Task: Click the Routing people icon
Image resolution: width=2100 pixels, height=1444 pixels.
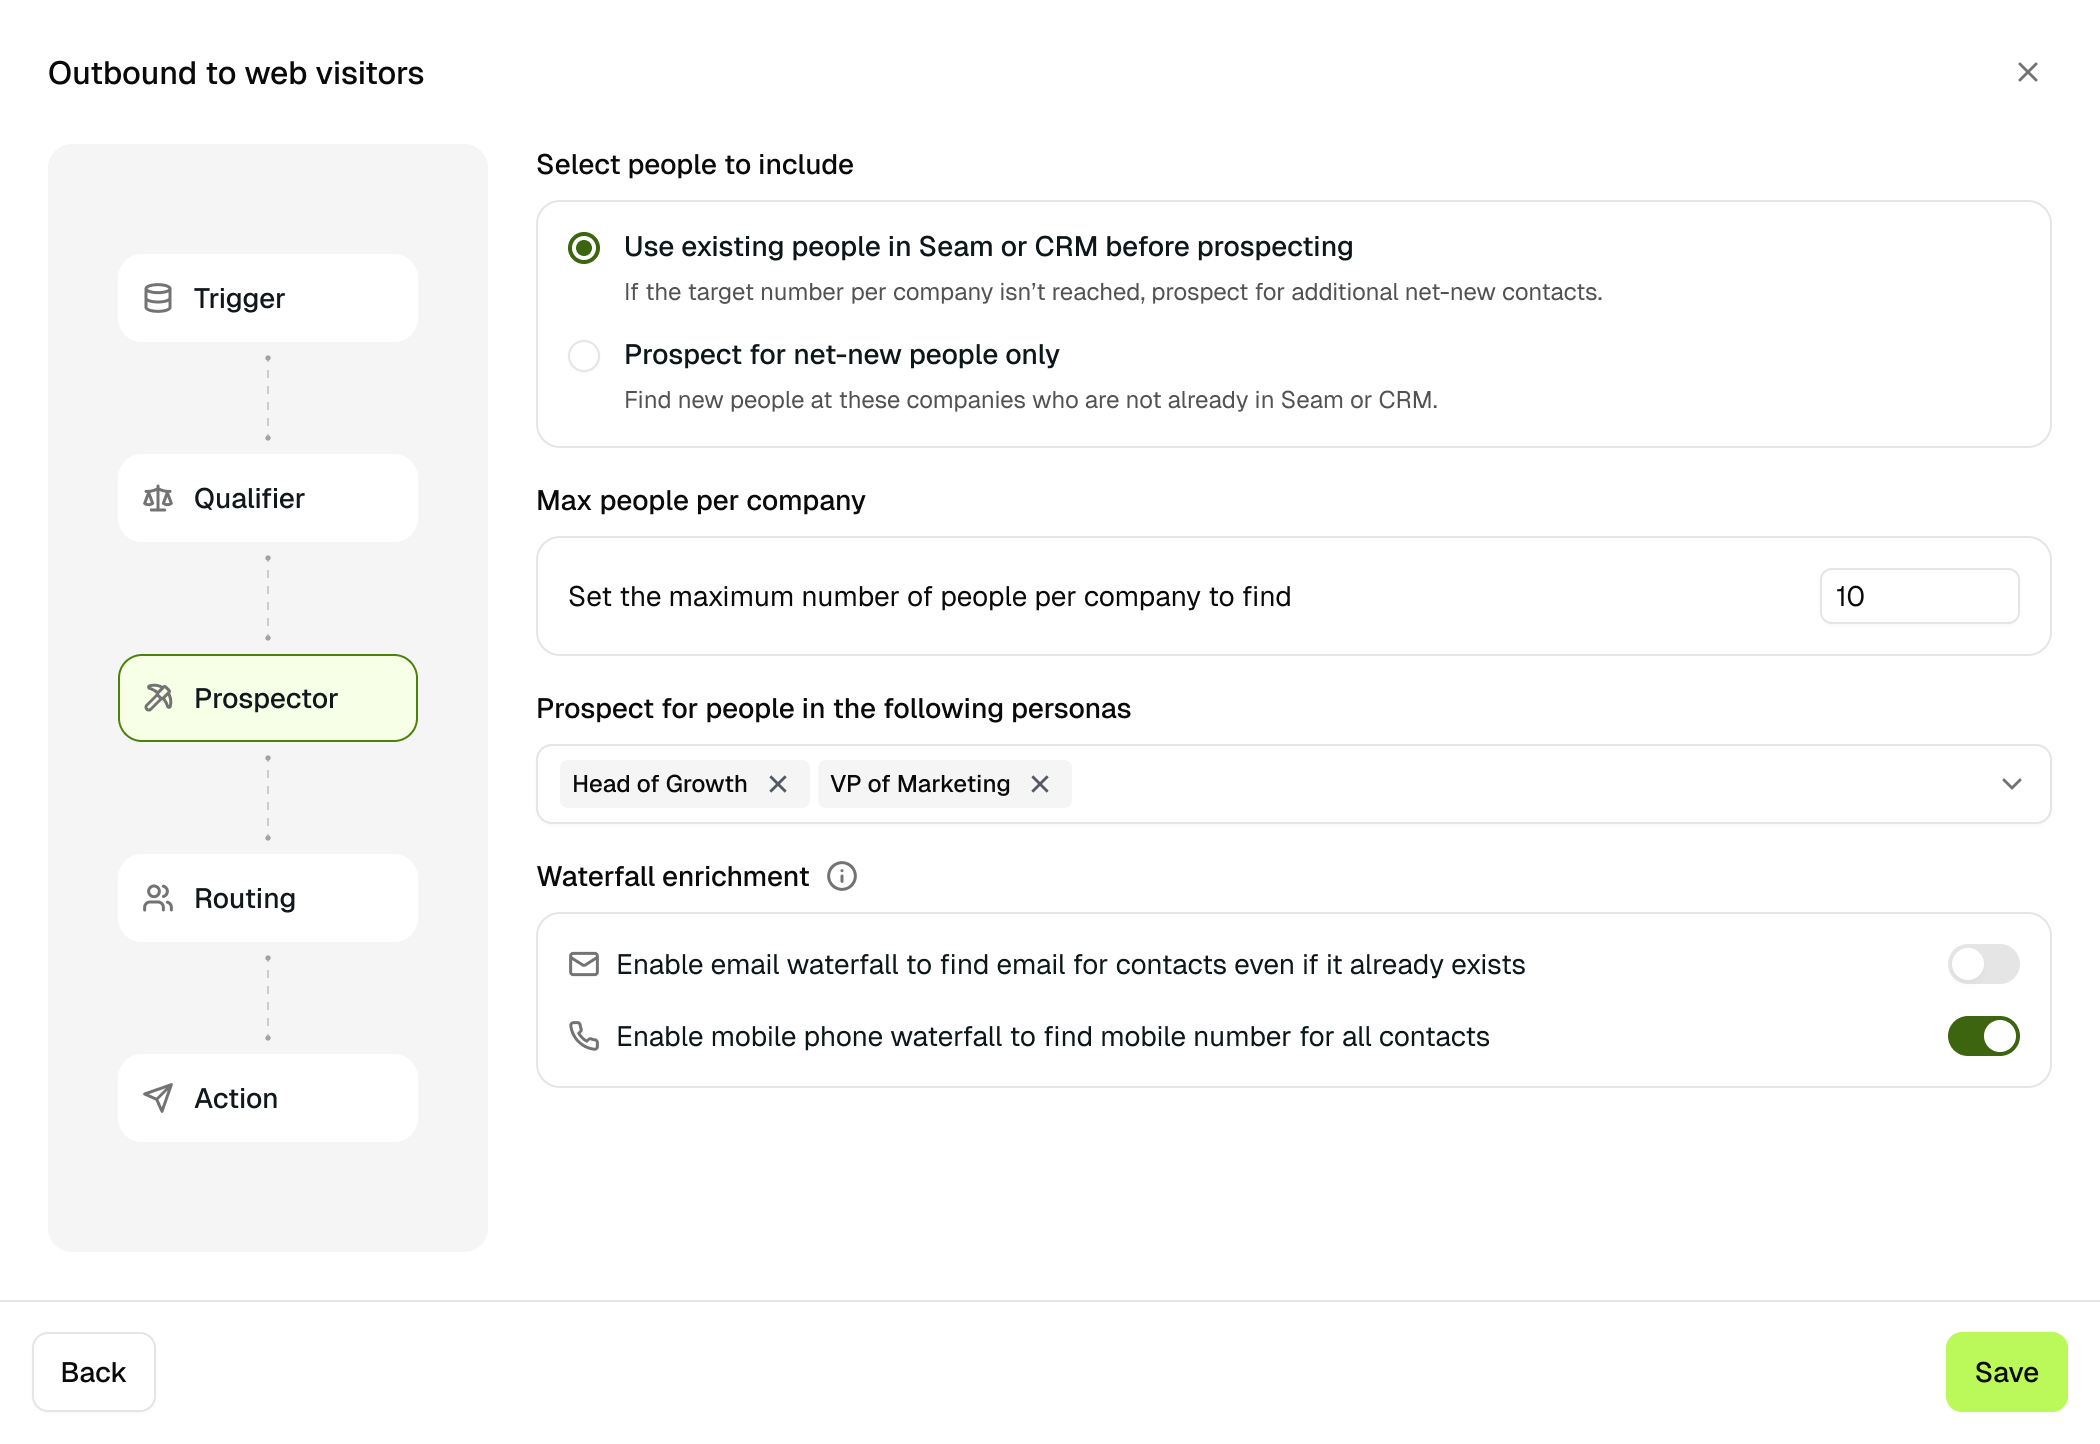Action: click(x=158, y=898)
